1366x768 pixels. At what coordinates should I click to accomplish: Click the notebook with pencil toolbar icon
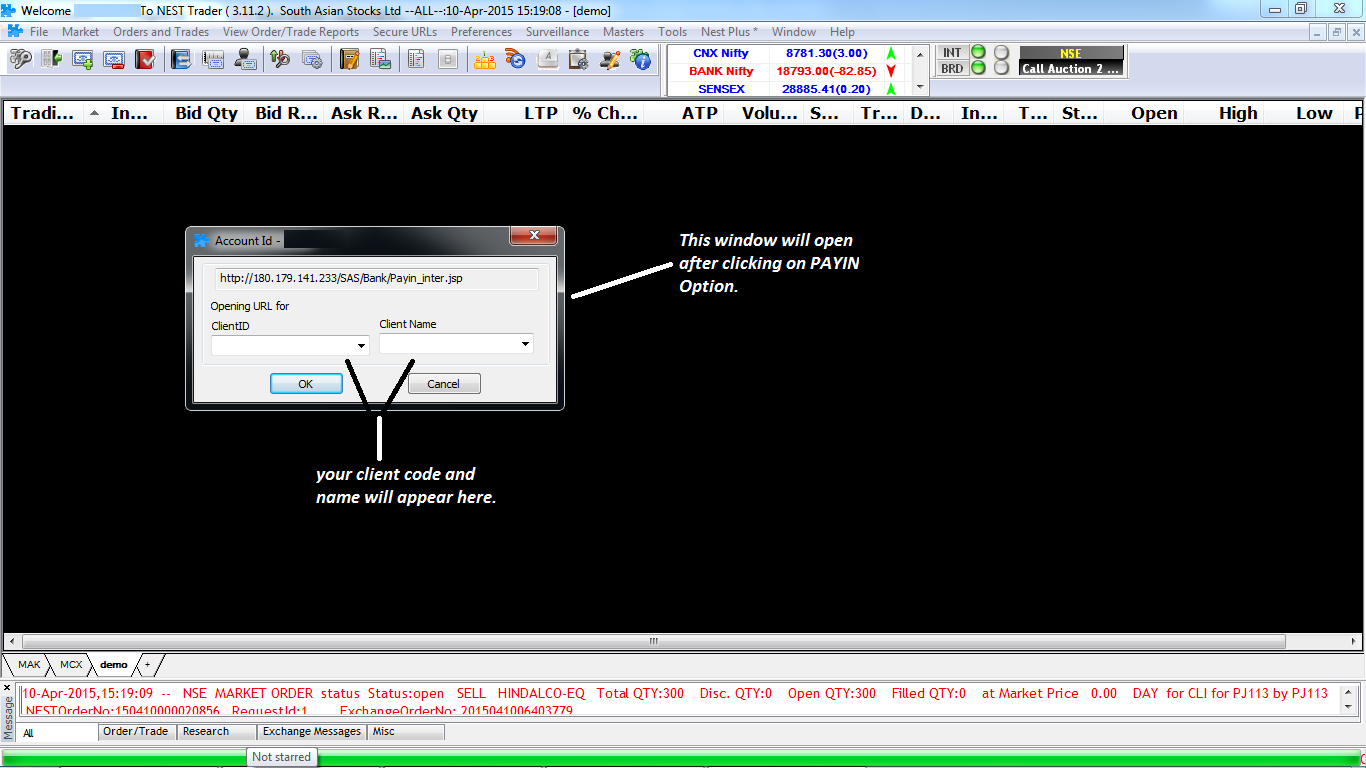(349, 60)
